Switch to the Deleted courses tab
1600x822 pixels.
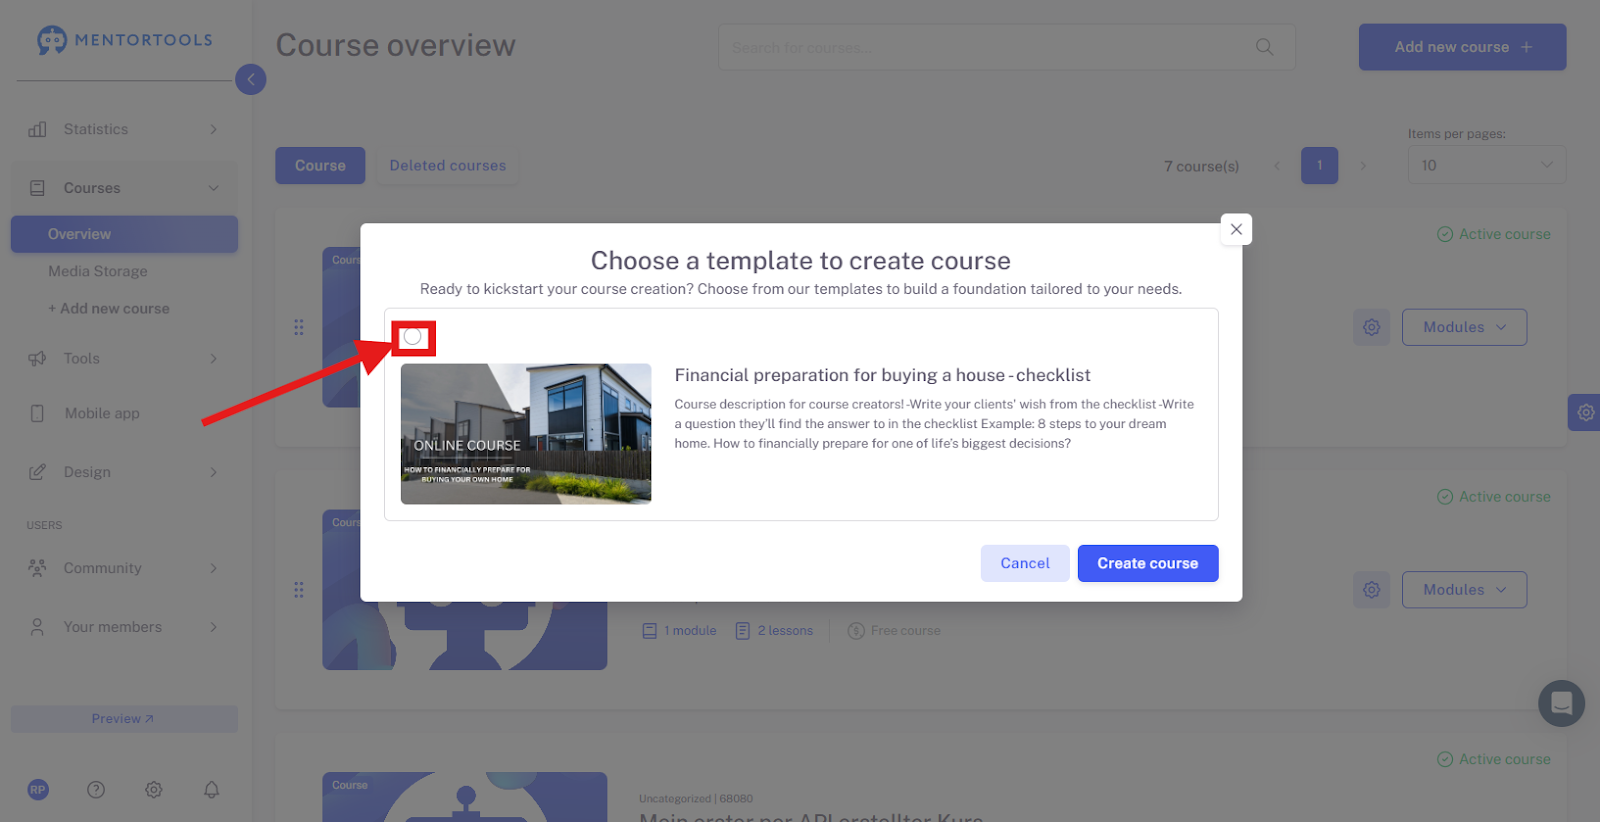(448, 166)
